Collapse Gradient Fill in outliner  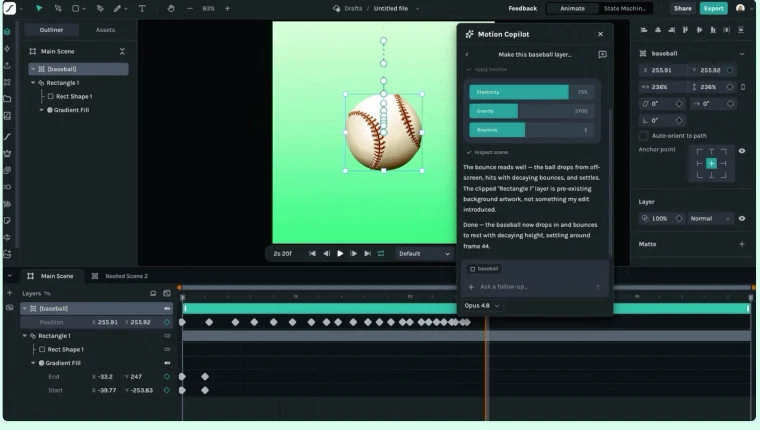point(41,110)
